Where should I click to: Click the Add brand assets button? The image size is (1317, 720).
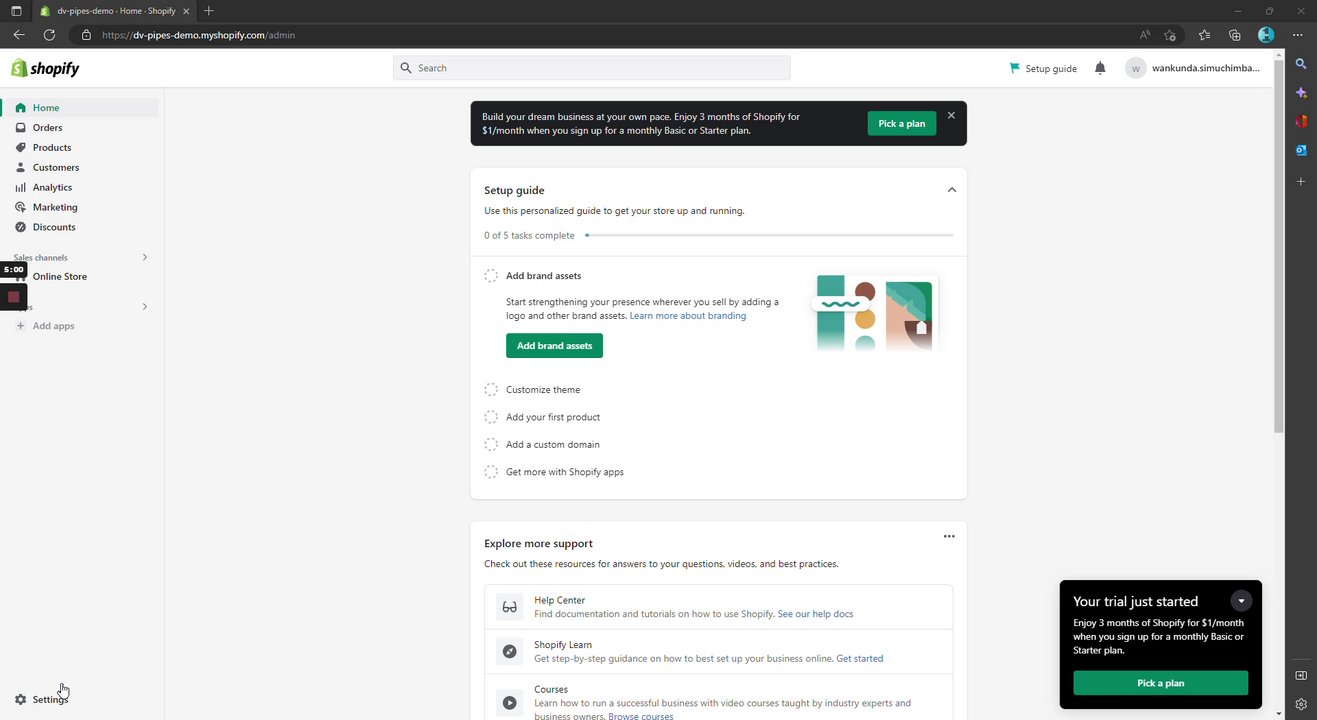[554, 346]
